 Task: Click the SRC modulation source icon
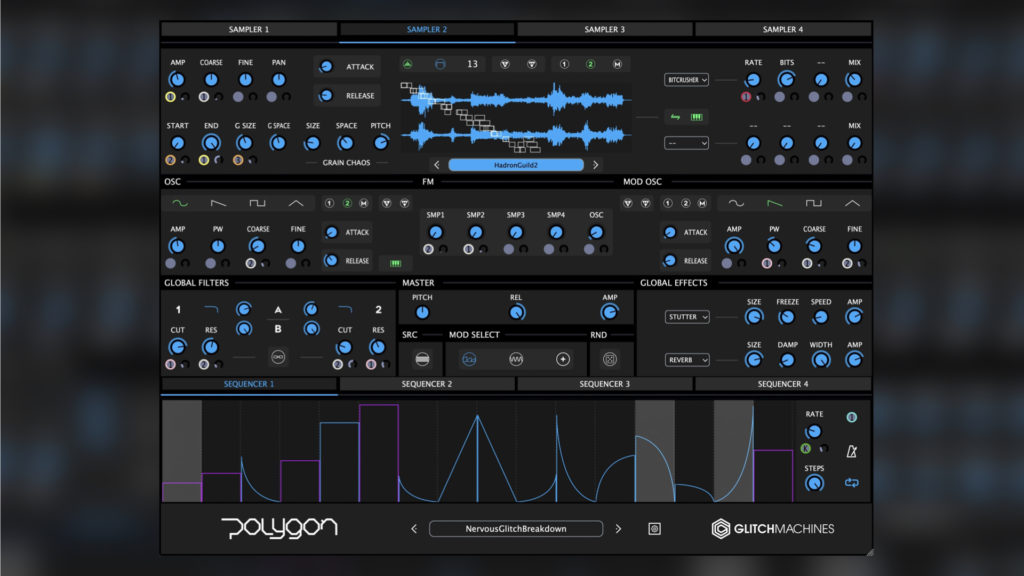coord(422,359)
